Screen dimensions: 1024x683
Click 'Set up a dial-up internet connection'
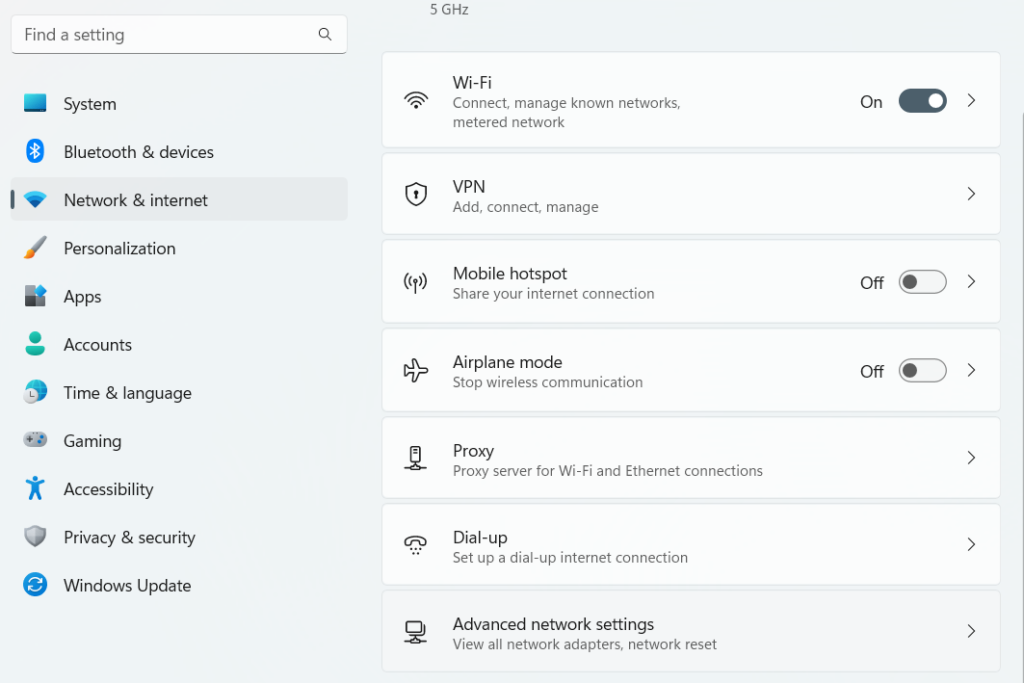click(570, 558)
